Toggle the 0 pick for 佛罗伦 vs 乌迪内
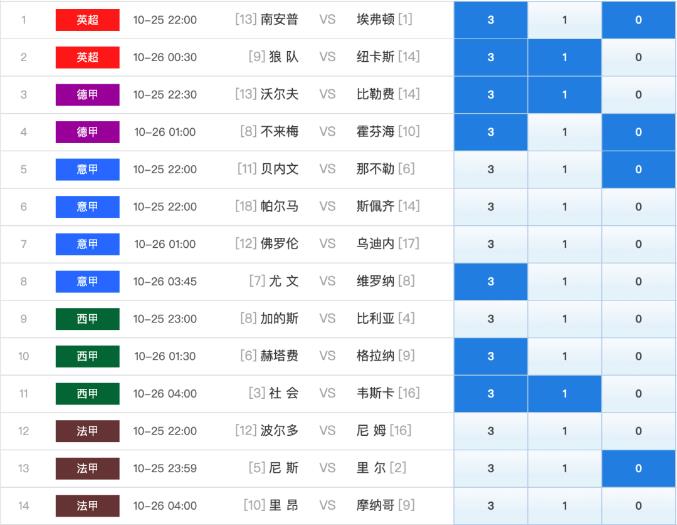Image resolution: width=677 pixels, height=525 pixels. (x=638, y=244)
